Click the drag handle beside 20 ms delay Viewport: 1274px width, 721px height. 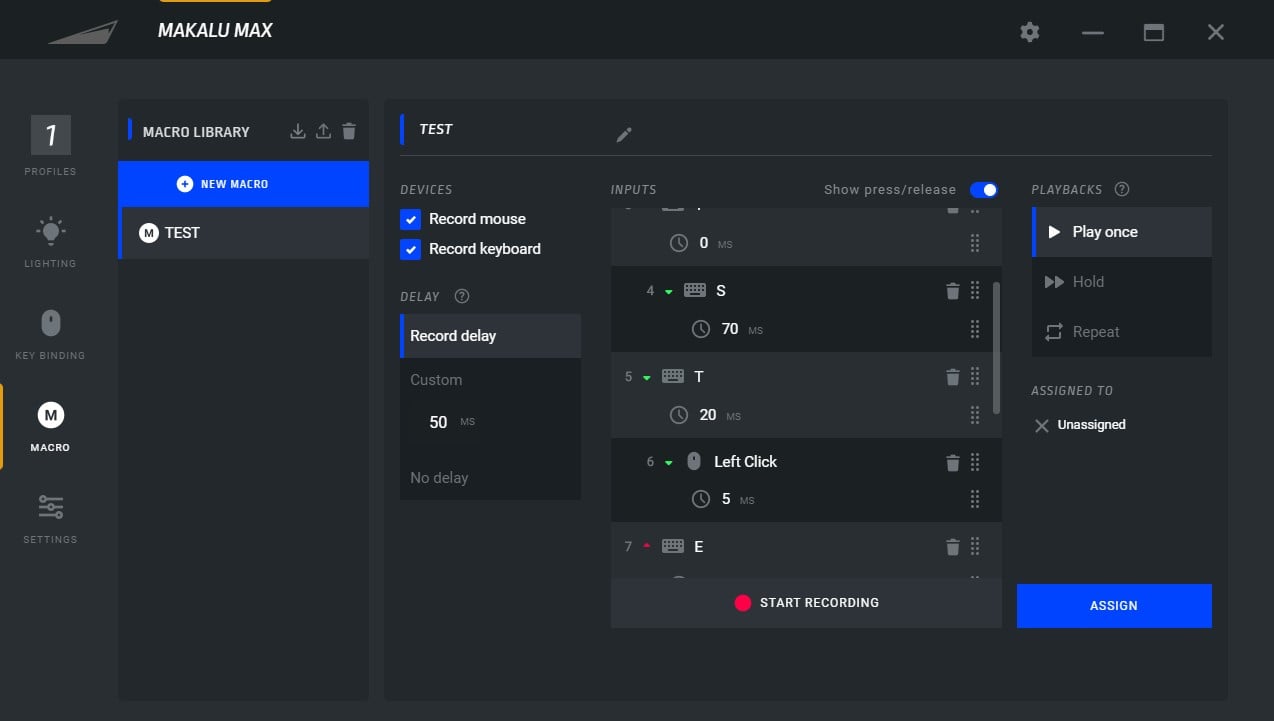[975, 415]
